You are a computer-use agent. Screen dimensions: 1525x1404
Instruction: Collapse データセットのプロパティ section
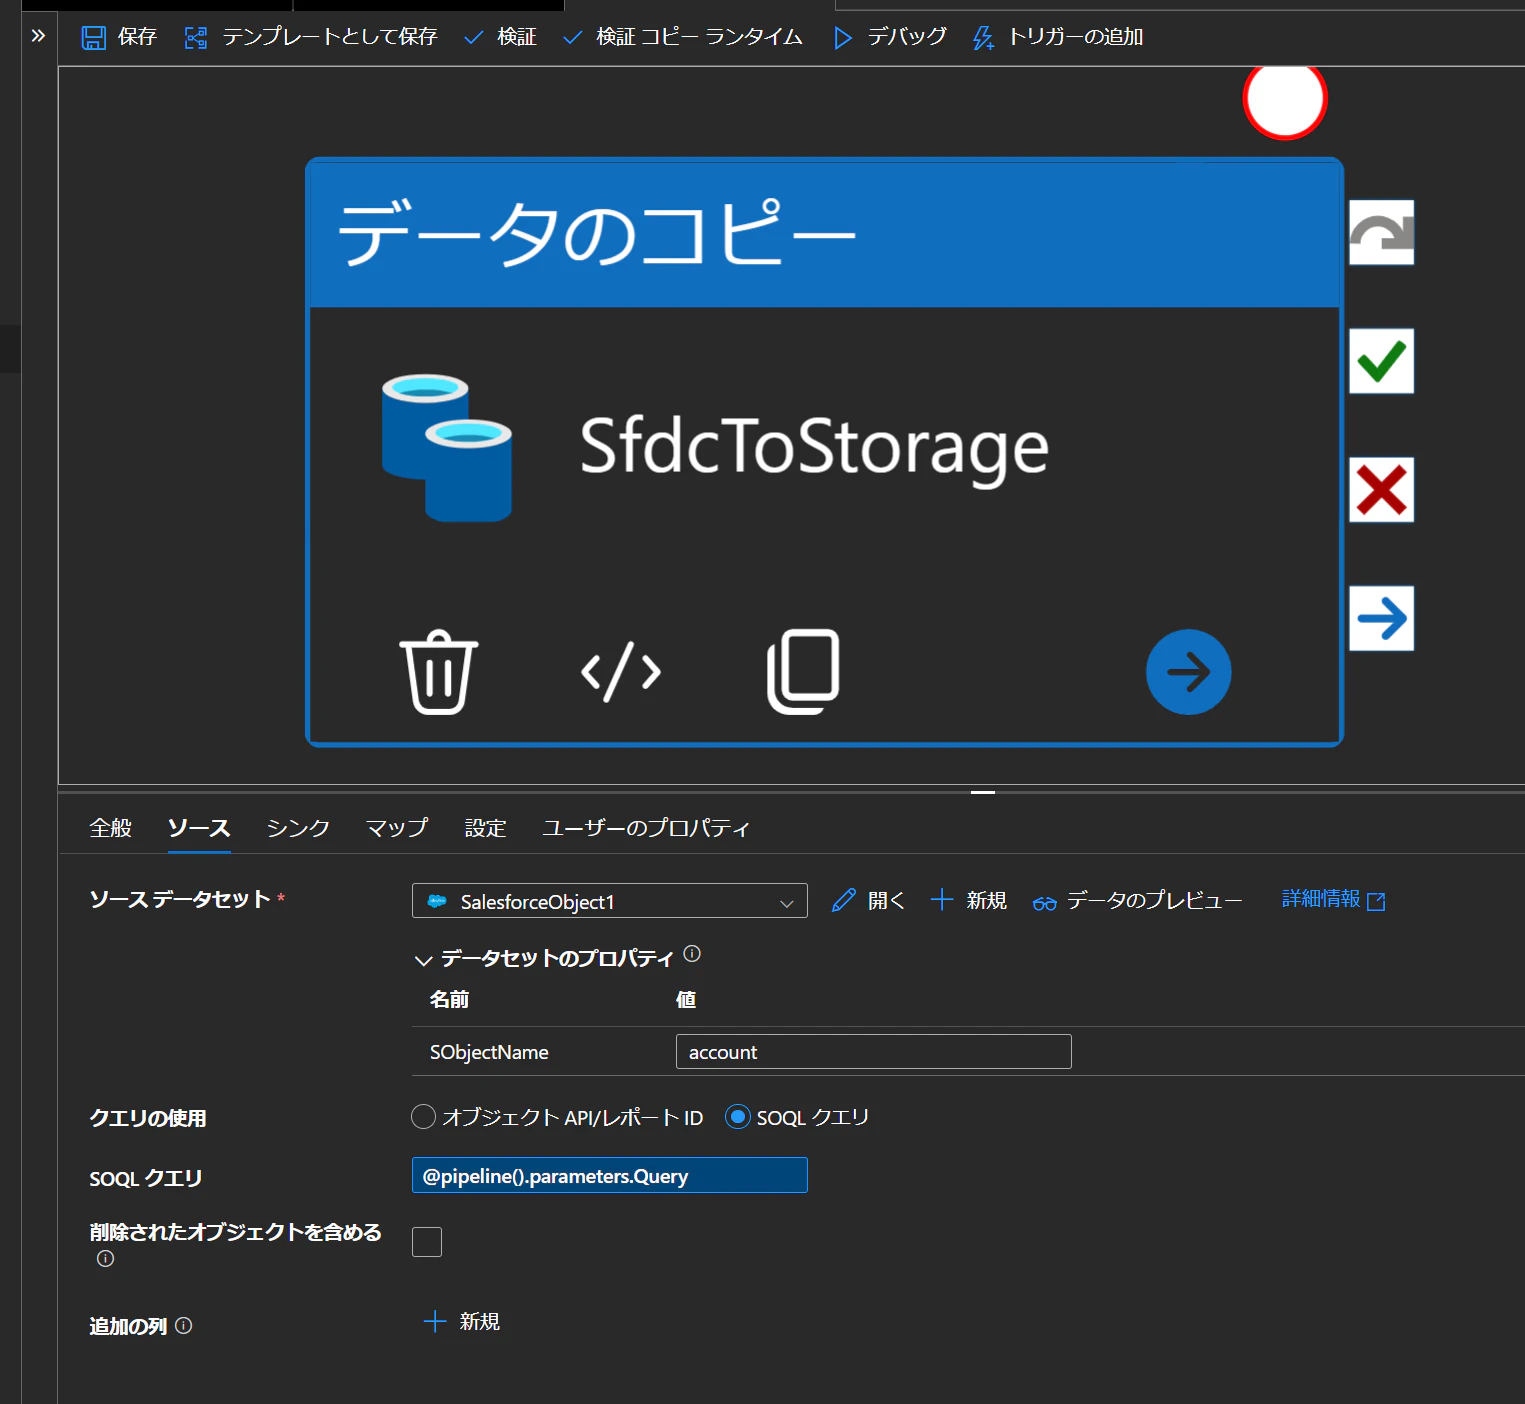423,960
